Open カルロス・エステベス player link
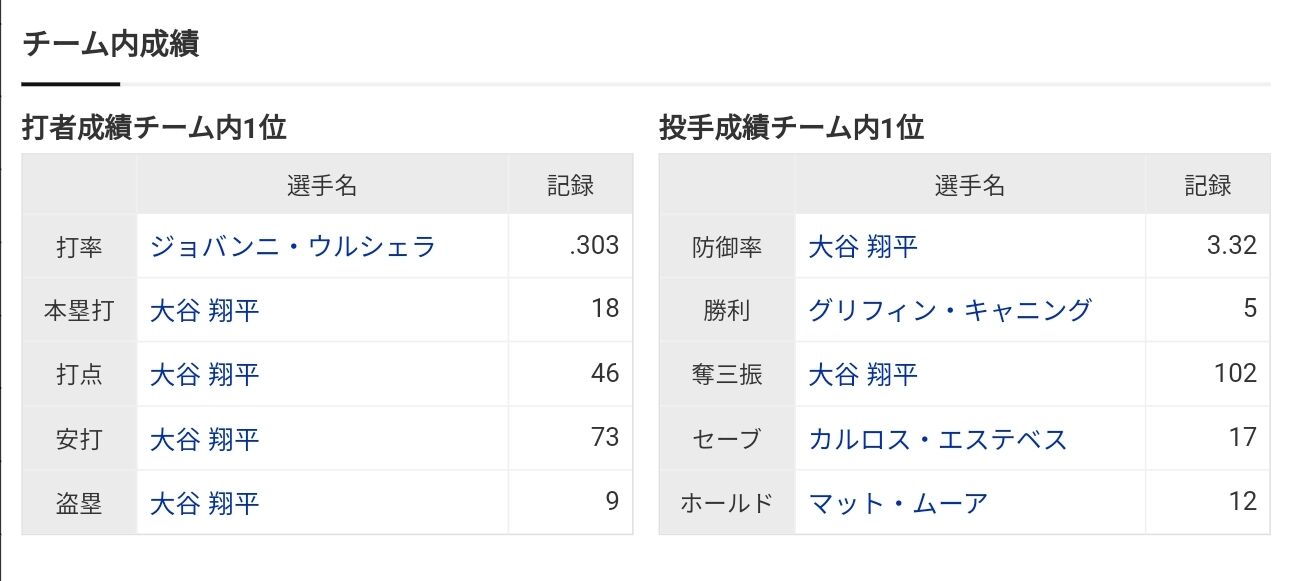1289x581 pixels. [938, 438]
